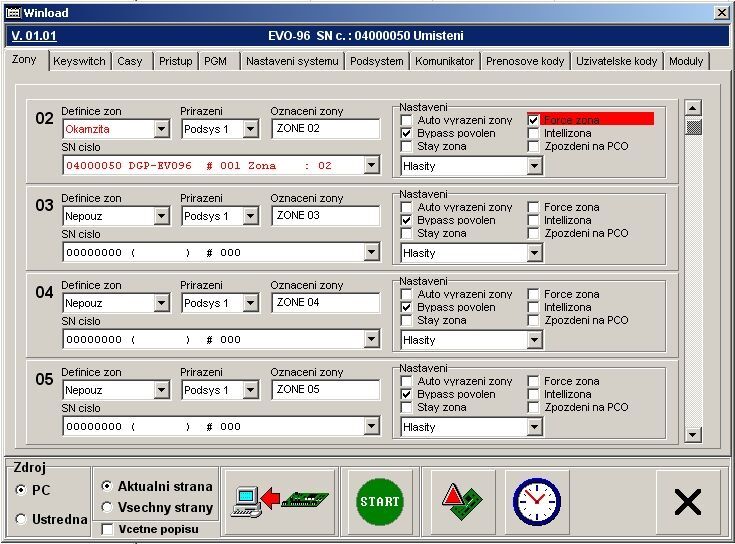The height and width of the screenshot is (544, 735).
Task: Expand Prirazeni dropdown for zone 04
Action: (x=250, y=303)
